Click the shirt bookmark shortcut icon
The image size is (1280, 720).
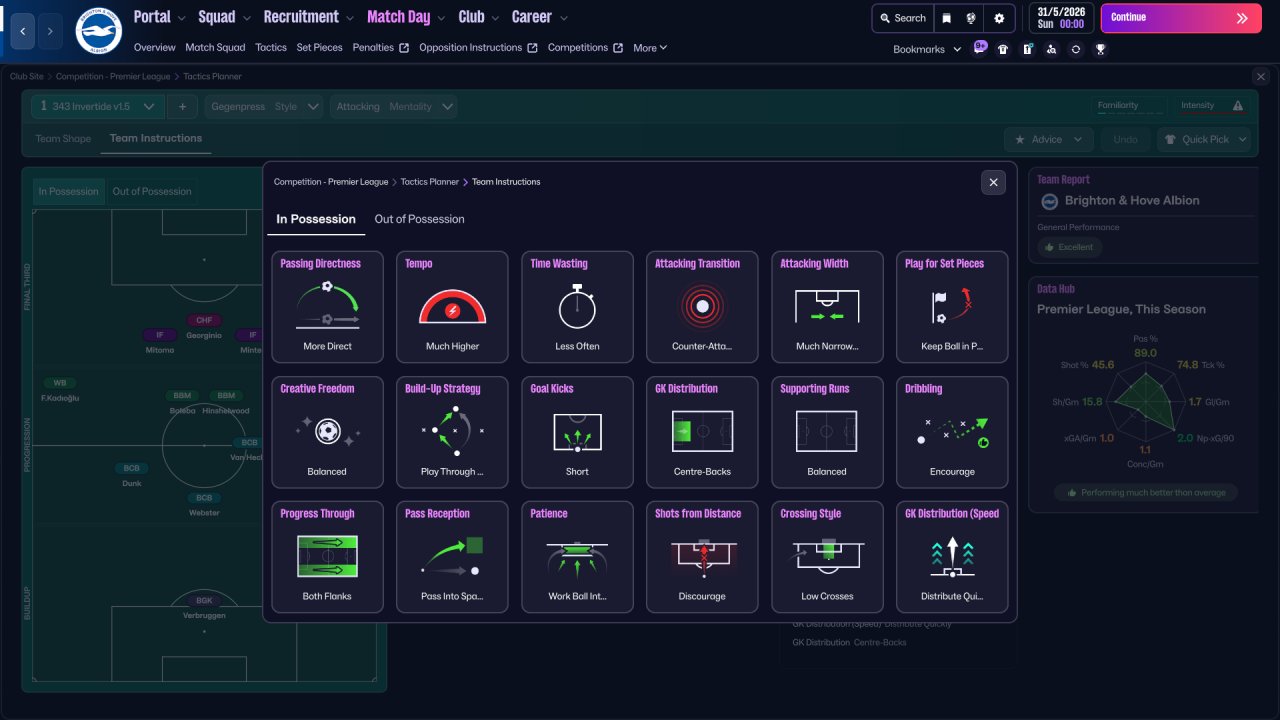1003,49
